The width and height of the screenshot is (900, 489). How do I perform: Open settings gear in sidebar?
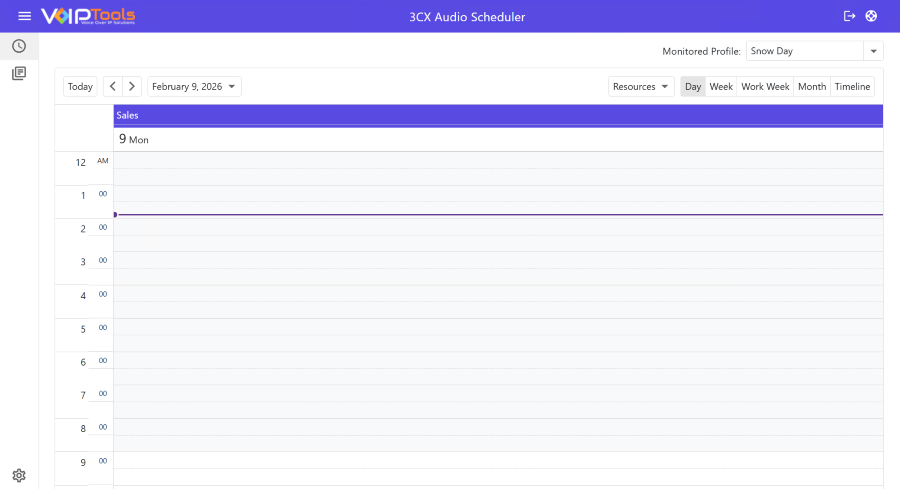[x=19, y=475]
